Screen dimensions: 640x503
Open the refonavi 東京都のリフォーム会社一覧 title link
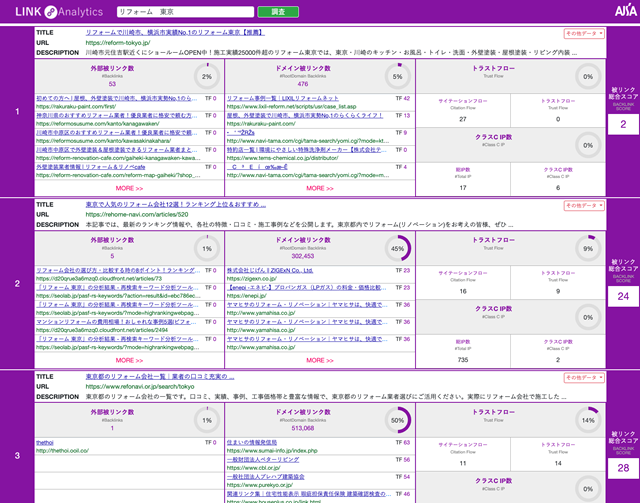pyautogui.click(x=160, y=376)
